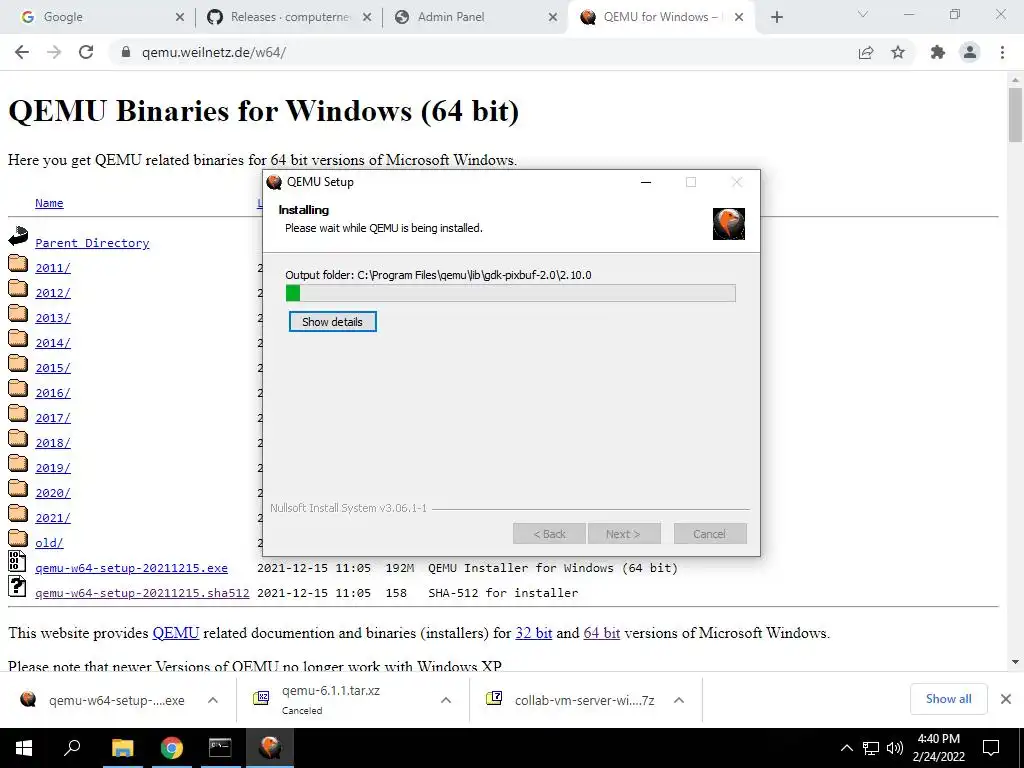This screenshot has height=768, width=1024.
Task: Open the Chrome profile avatar
Action: pyautogui.click(x=970, y=52)
